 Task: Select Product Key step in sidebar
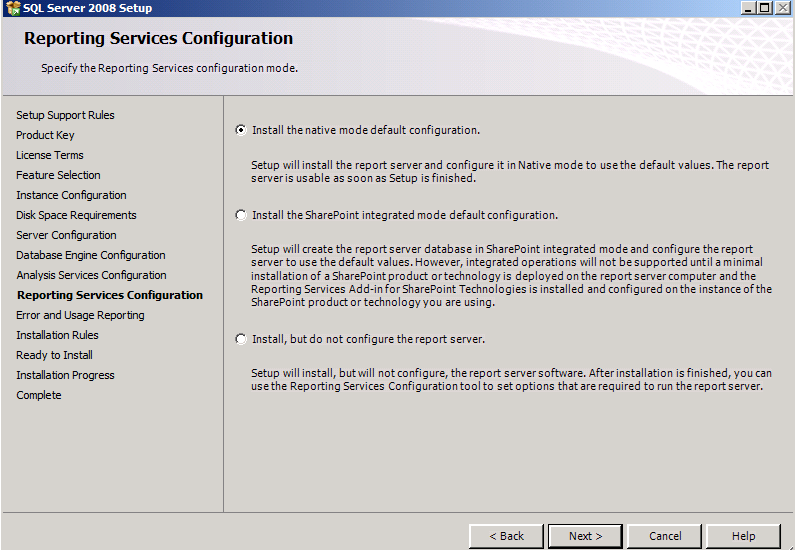tap(45, 135)
